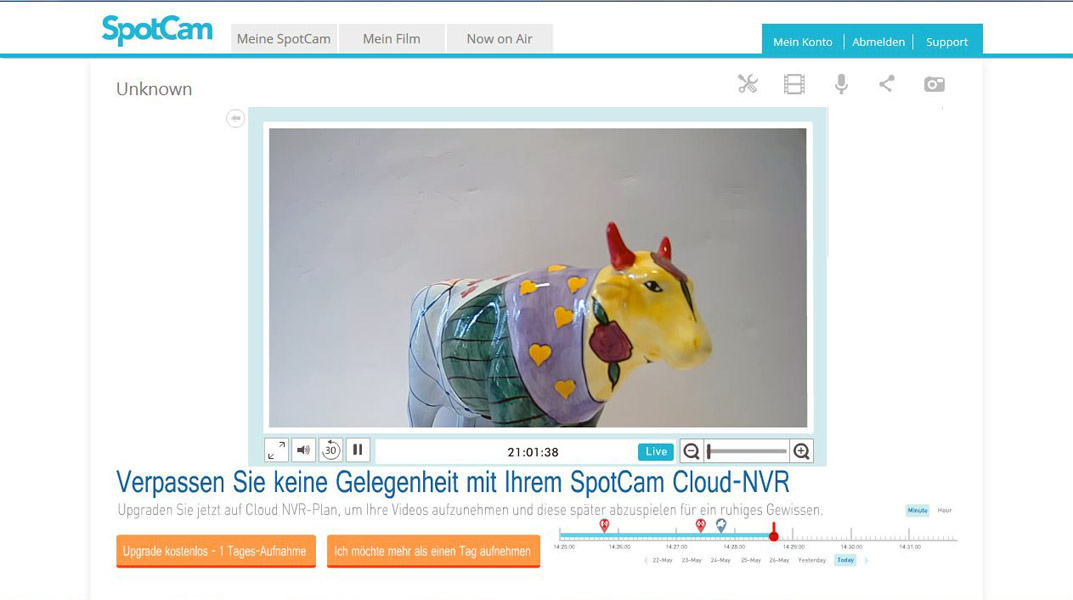Image resolution: width=1073 pixels, height=600 pixels.
Task: Click the camera name Unknown
Action: pos(154,89)
